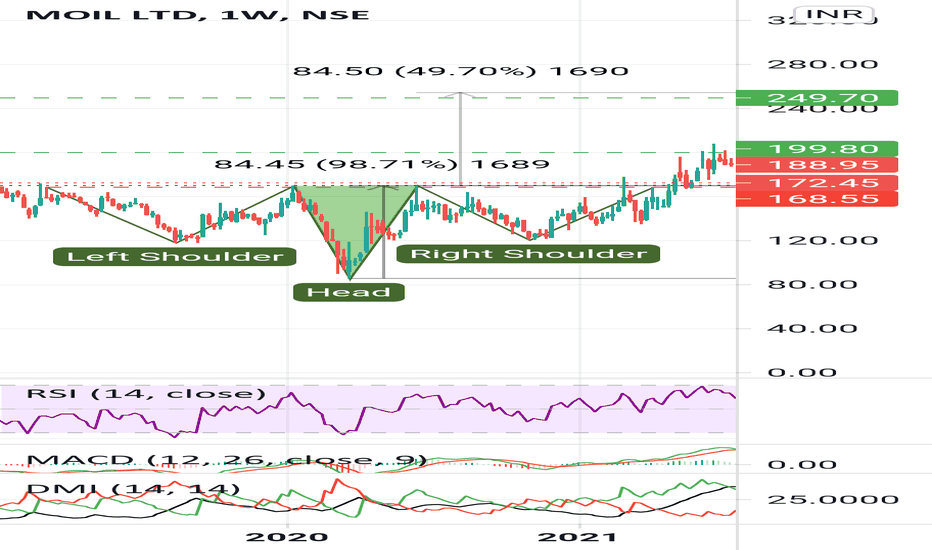Click the 280.00 price axis label
Viewport: 932px width, 550px height.
coord(823,64)
